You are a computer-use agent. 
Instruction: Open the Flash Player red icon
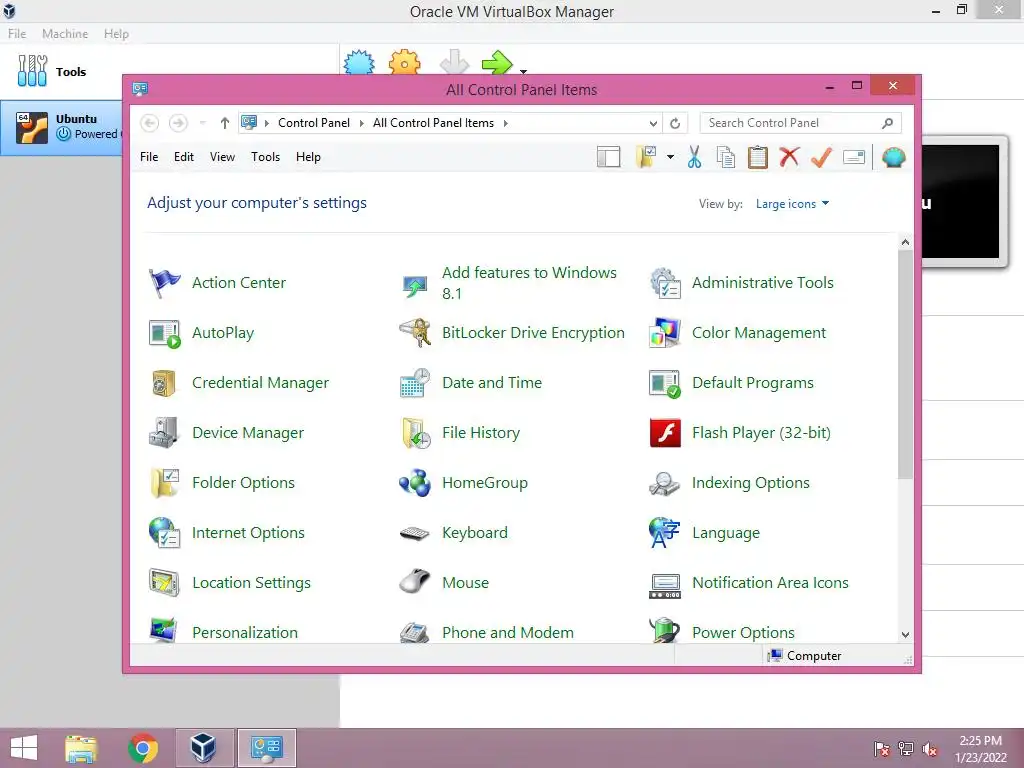tap(665, 433)
